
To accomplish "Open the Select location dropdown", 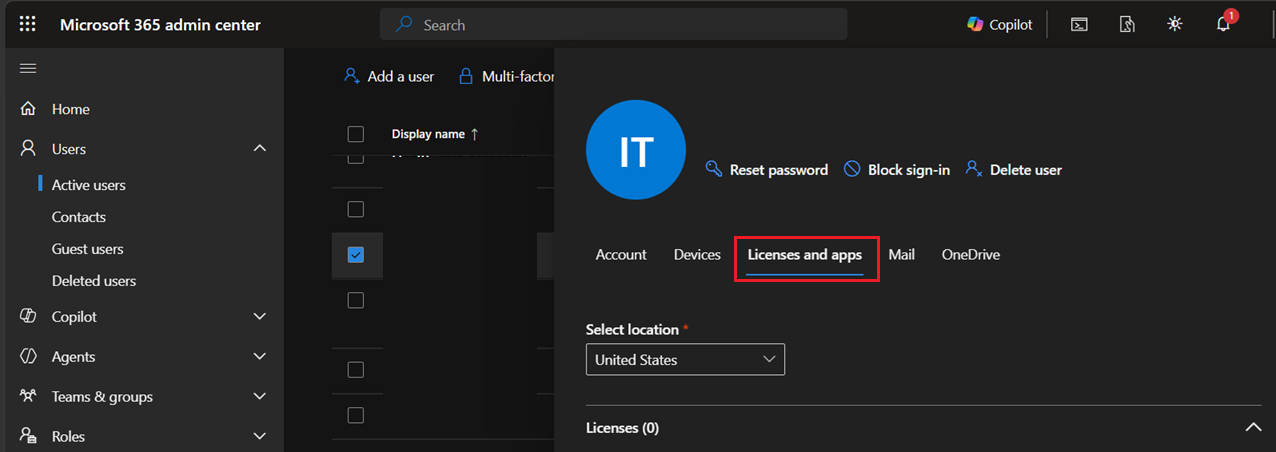I will coord(685,359).
